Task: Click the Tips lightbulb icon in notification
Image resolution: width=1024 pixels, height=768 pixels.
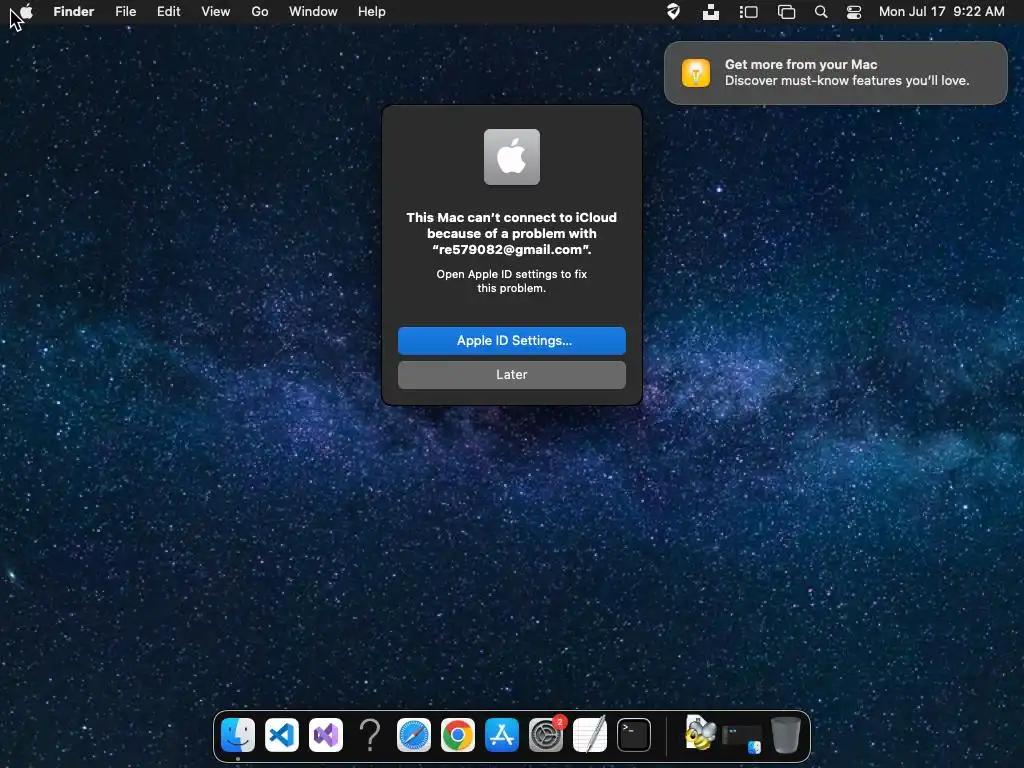Action: coord(696,72)
